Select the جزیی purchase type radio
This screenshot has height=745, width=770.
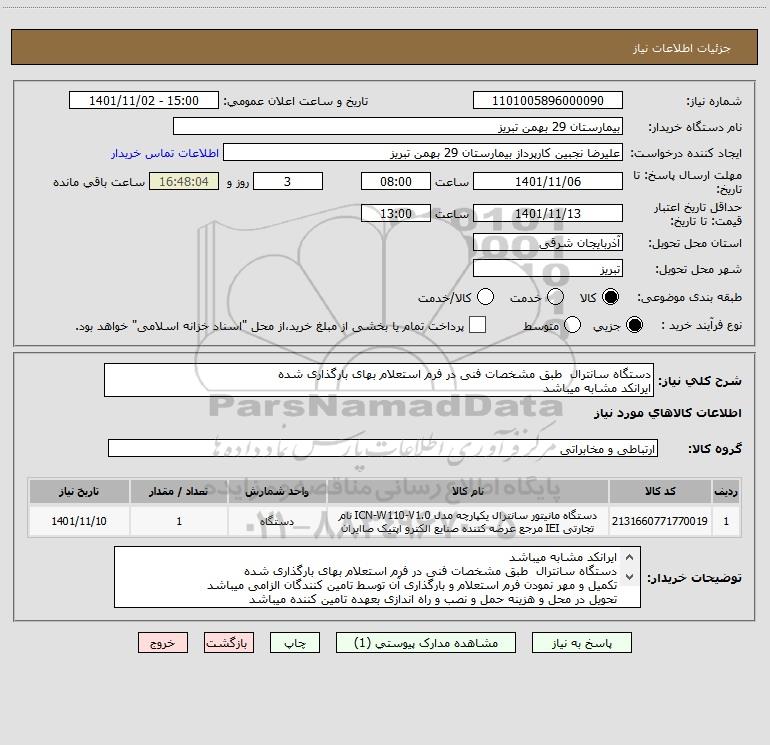click(x=634, y=325)
